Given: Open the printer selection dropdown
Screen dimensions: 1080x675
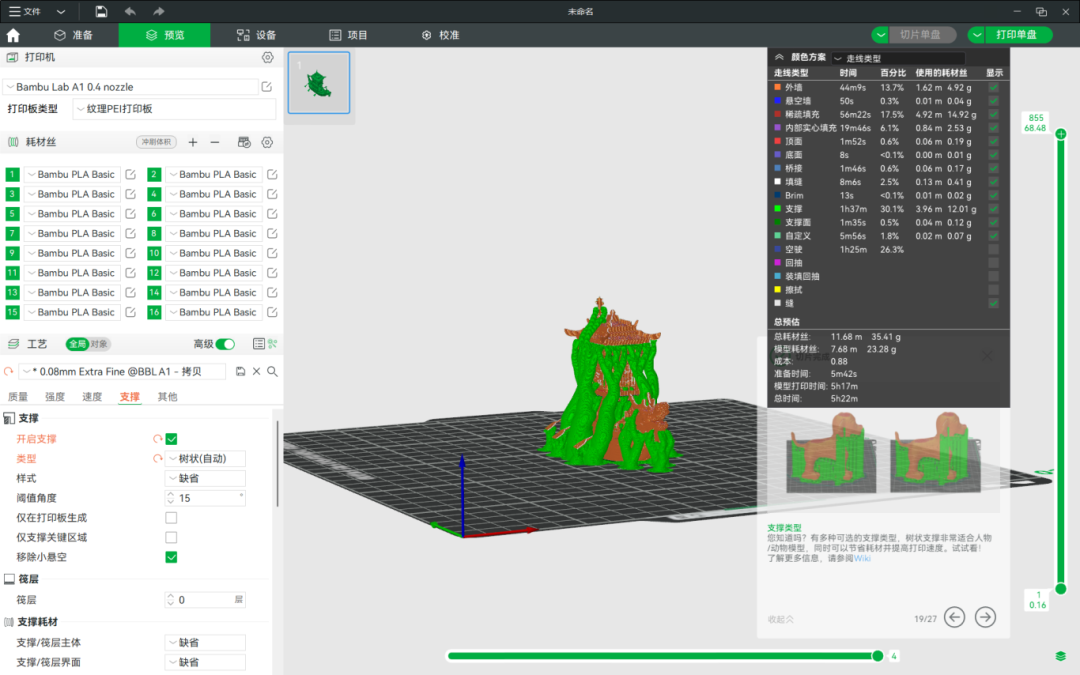Looking at the screenshot, I should coord(131,87).
